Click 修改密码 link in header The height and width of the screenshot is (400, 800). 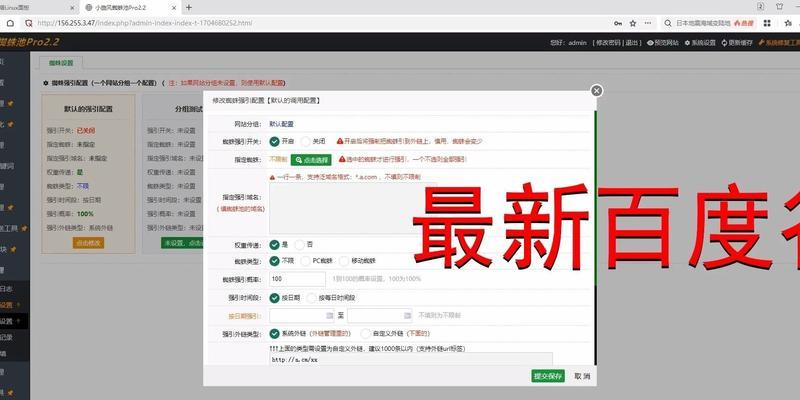coord(608,43)
